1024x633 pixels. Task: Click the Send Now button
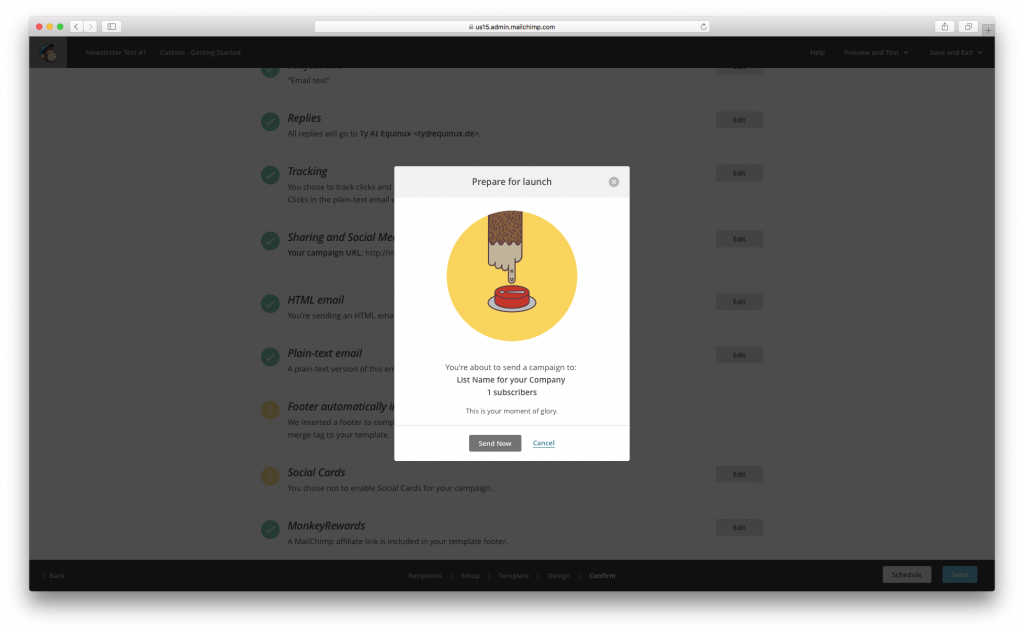(x=494, y=443)
